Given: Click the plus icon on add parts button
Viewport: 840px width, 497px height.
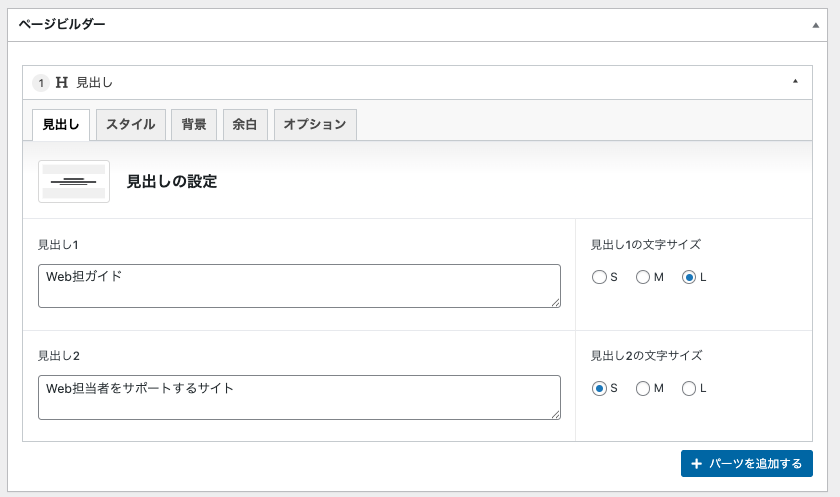Looking at the screenshot, I should (x=696, y=464).
